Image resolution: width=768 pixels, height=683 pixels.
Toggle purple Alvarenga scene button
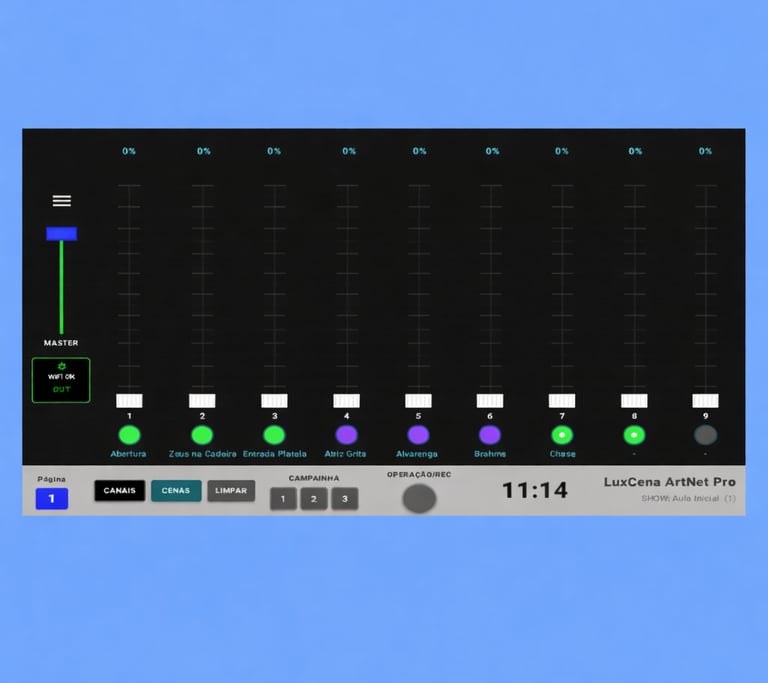(x=418, y=435)
